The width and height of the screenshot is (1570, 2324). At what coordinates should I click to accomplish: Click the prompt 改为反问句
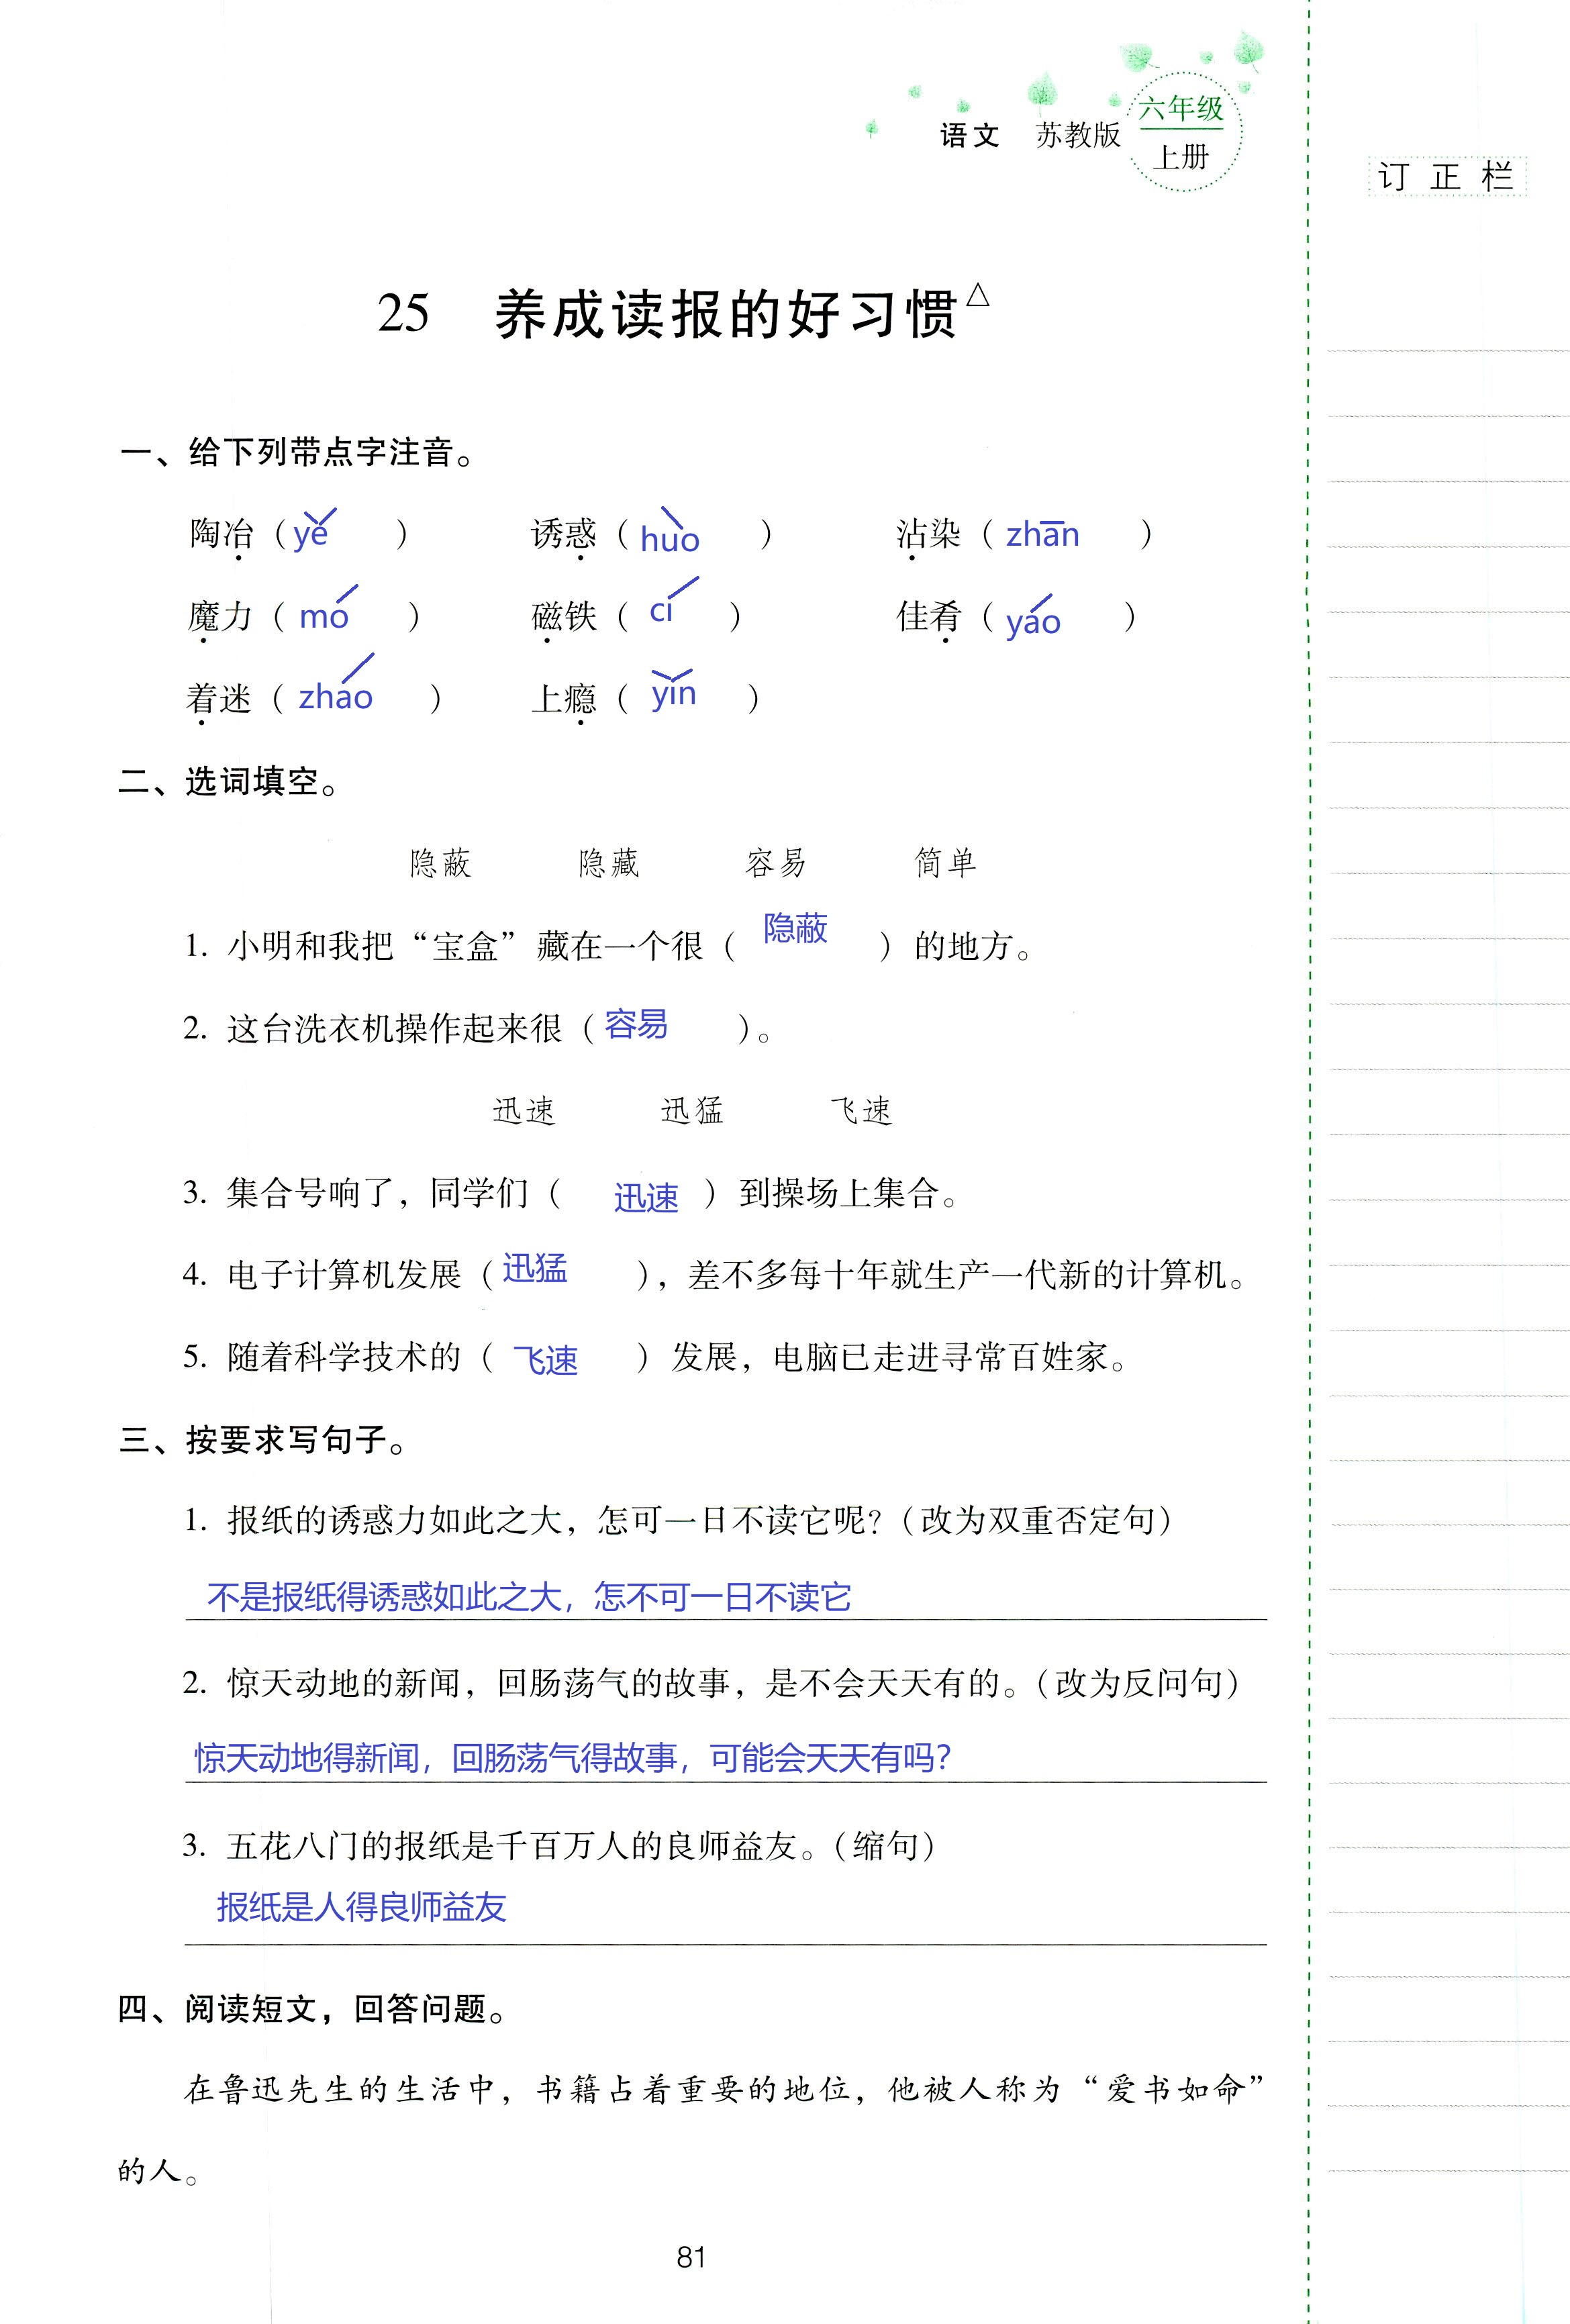pyautogui.click(x=1138, y=1683)
